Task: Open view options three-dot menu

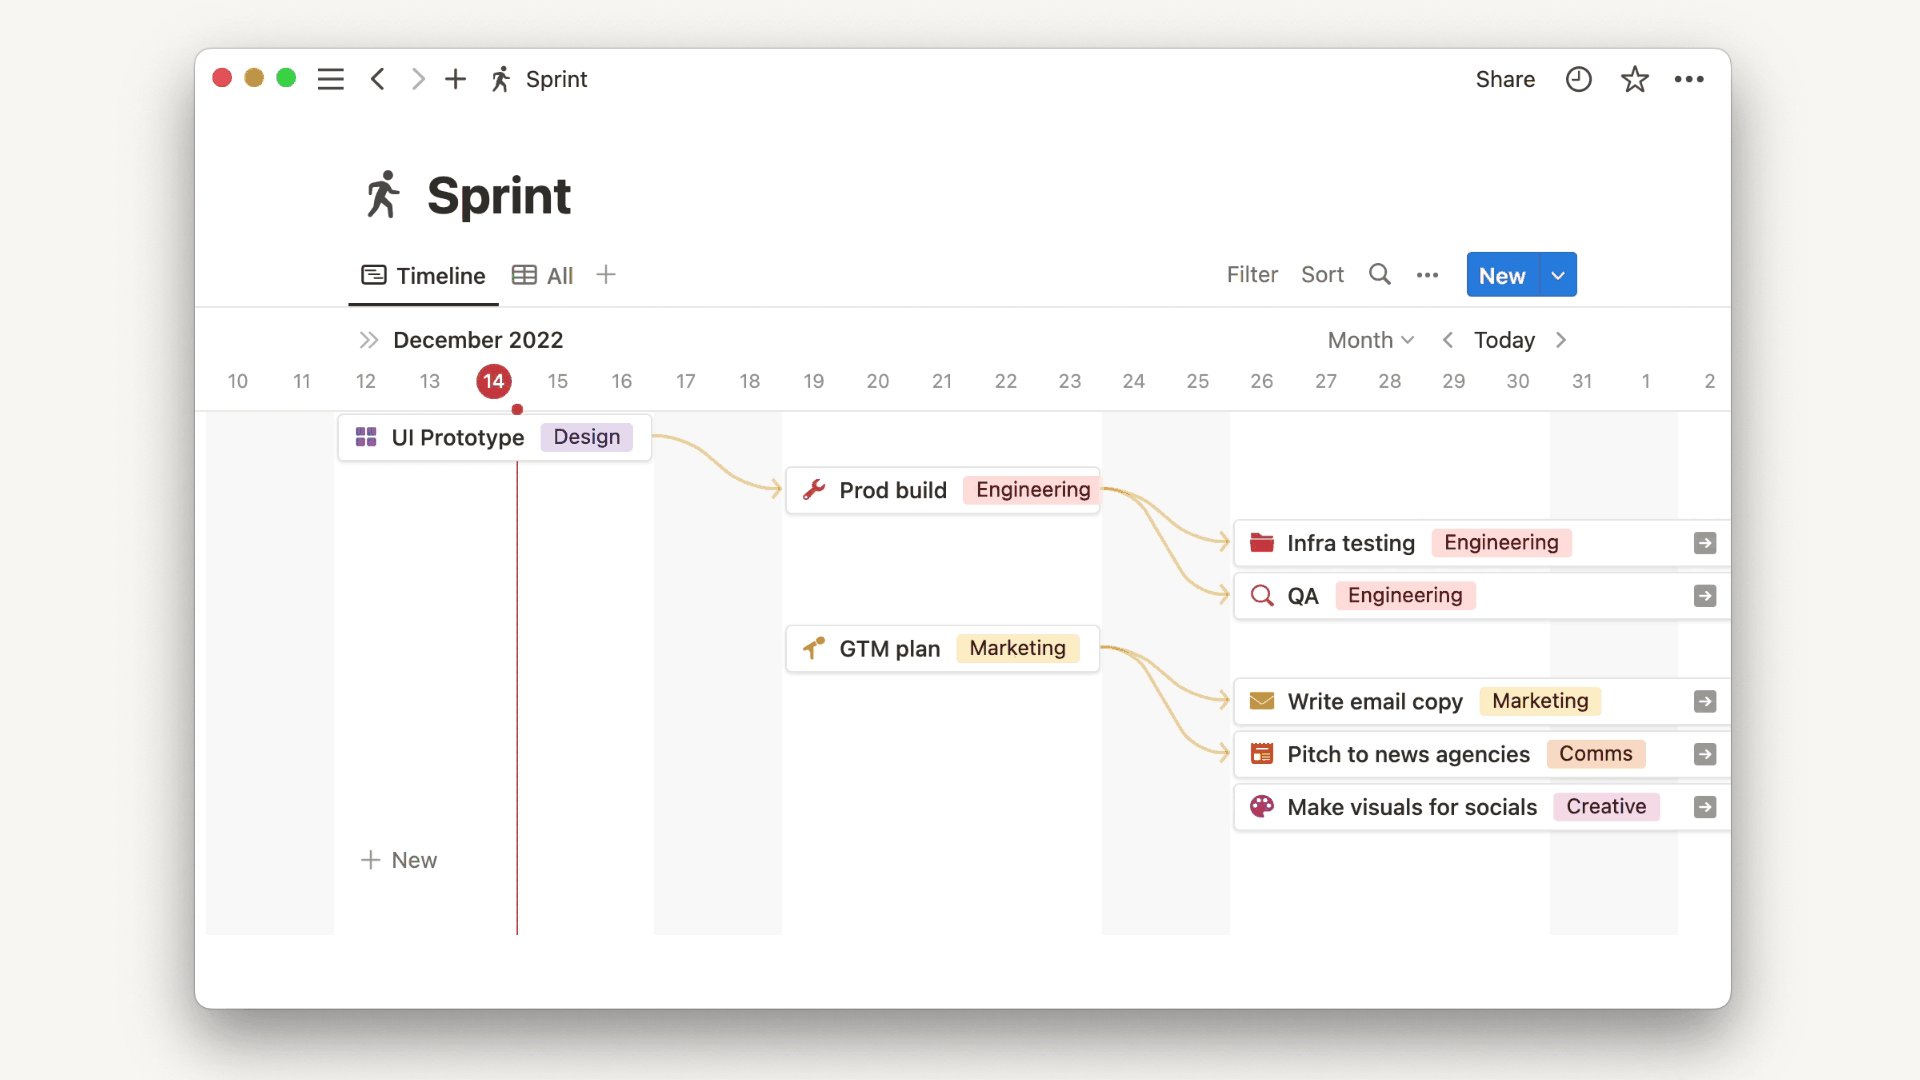Action: pyautogui.click(x=1427, y=275)
